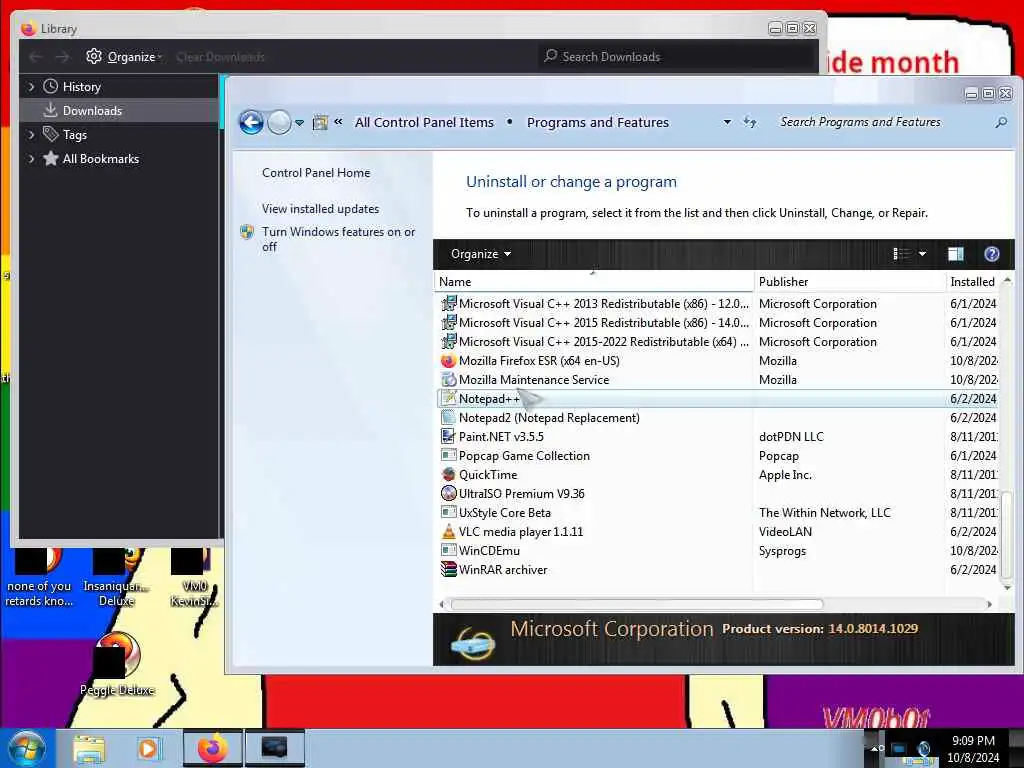The width and height of the screenshot is (1024, 768).
Task: Open Peggle Deluxe desktop shortcut
Action: (x=117, y=664)
